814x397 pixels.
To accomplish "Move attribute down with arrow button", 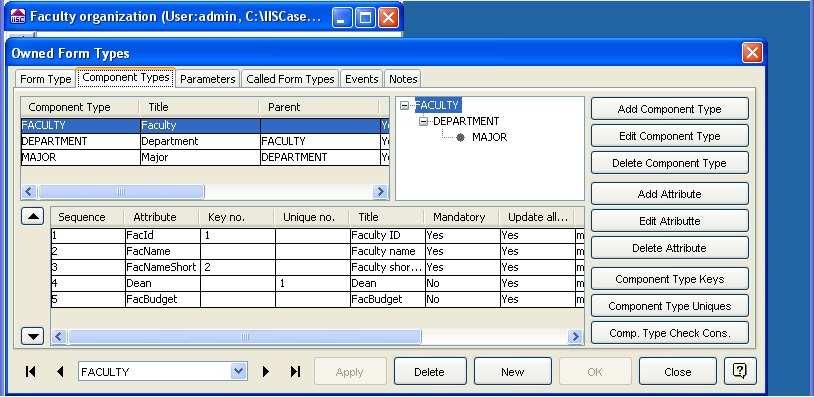I will click(32, 336).
